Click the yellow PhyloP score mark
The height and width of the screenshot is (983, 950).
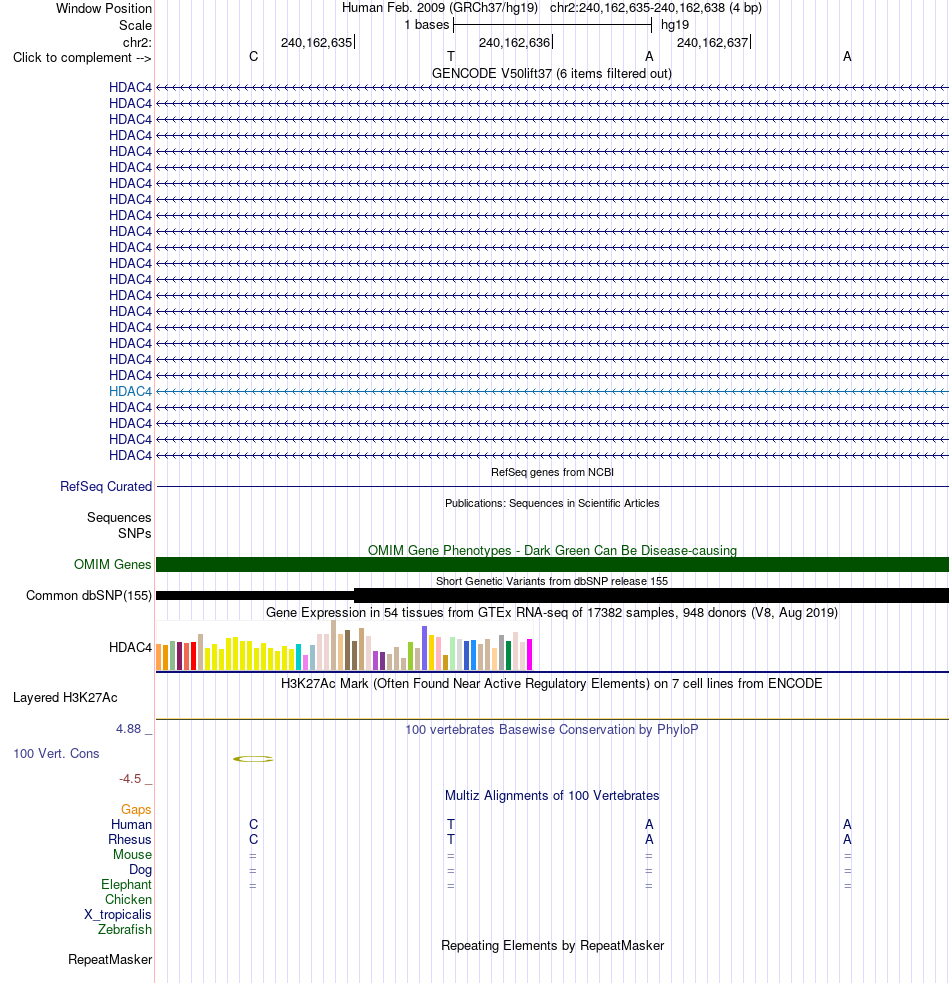(x=253, y=759)
